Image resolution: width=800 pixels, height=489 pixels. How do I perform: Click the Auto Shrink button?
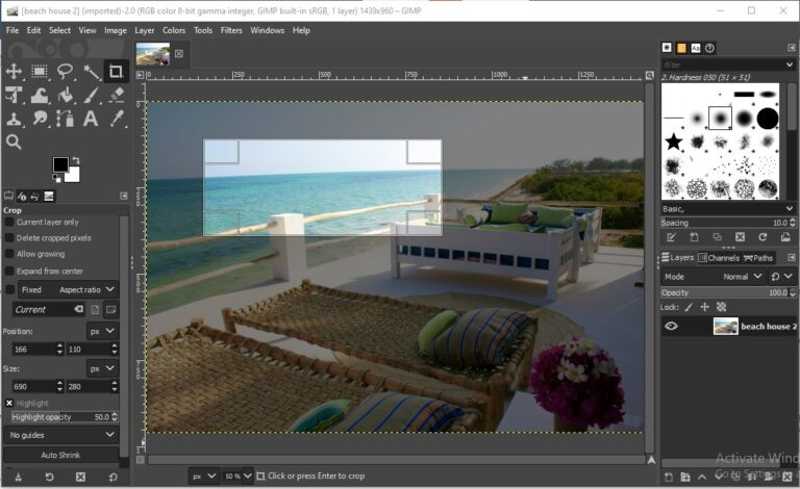[62, 455]
